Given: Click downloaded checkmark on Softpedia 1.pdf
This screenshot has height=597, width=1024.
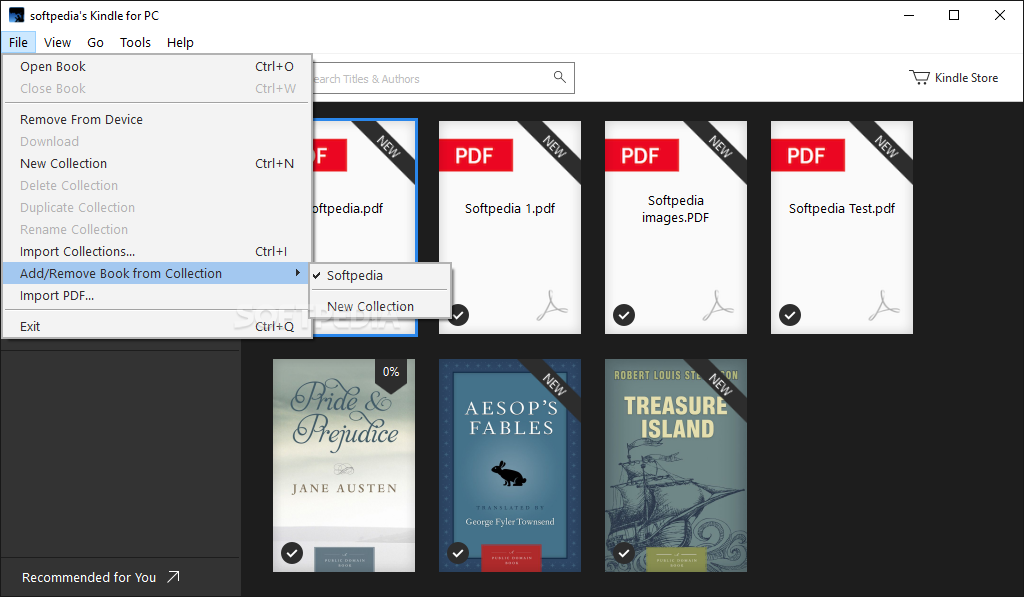Looking at the screenshot, I should (x=458, y=315).
